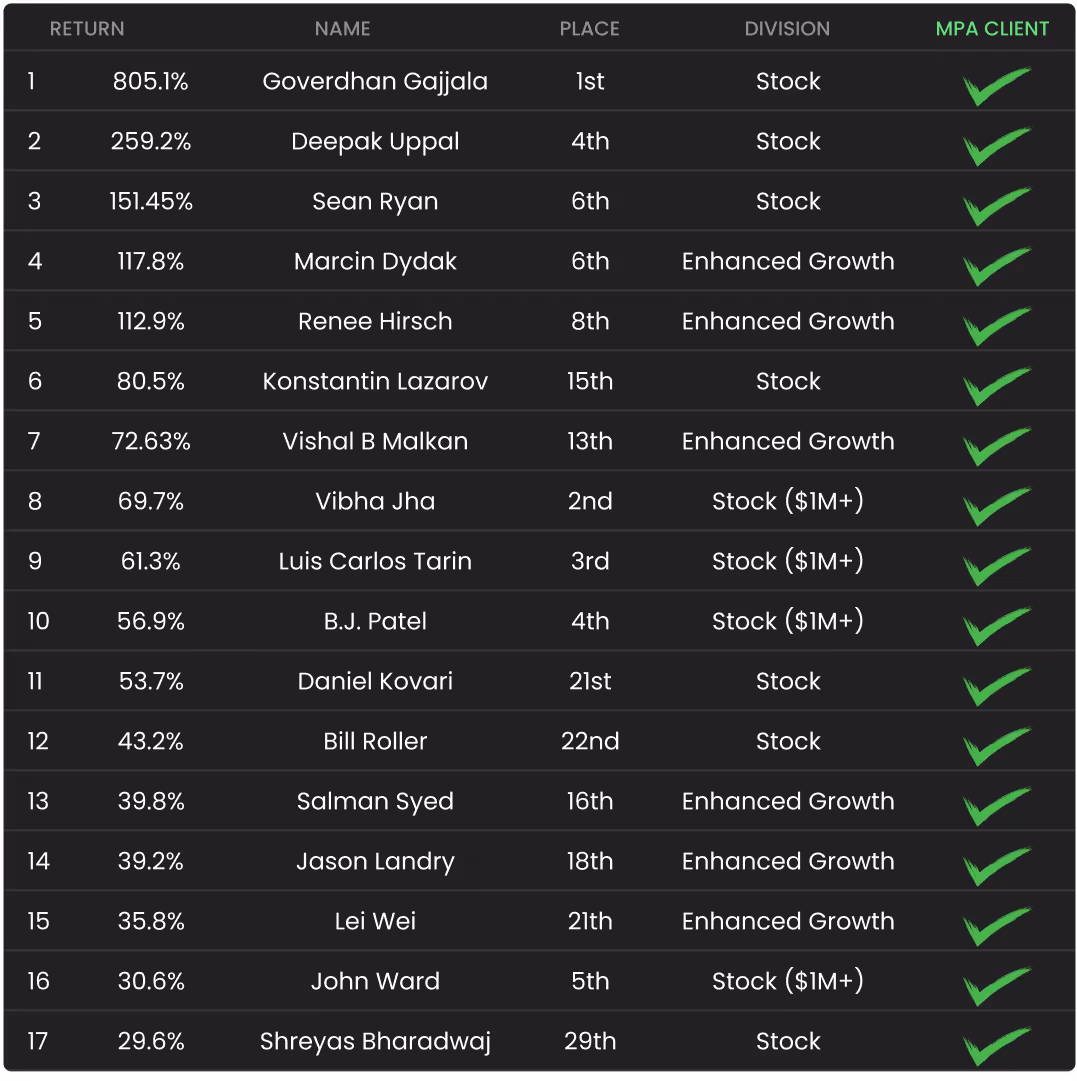Screen dimensions: 1077x1081
Task: Click the DIVISION column header
Action: coord(787,29)
